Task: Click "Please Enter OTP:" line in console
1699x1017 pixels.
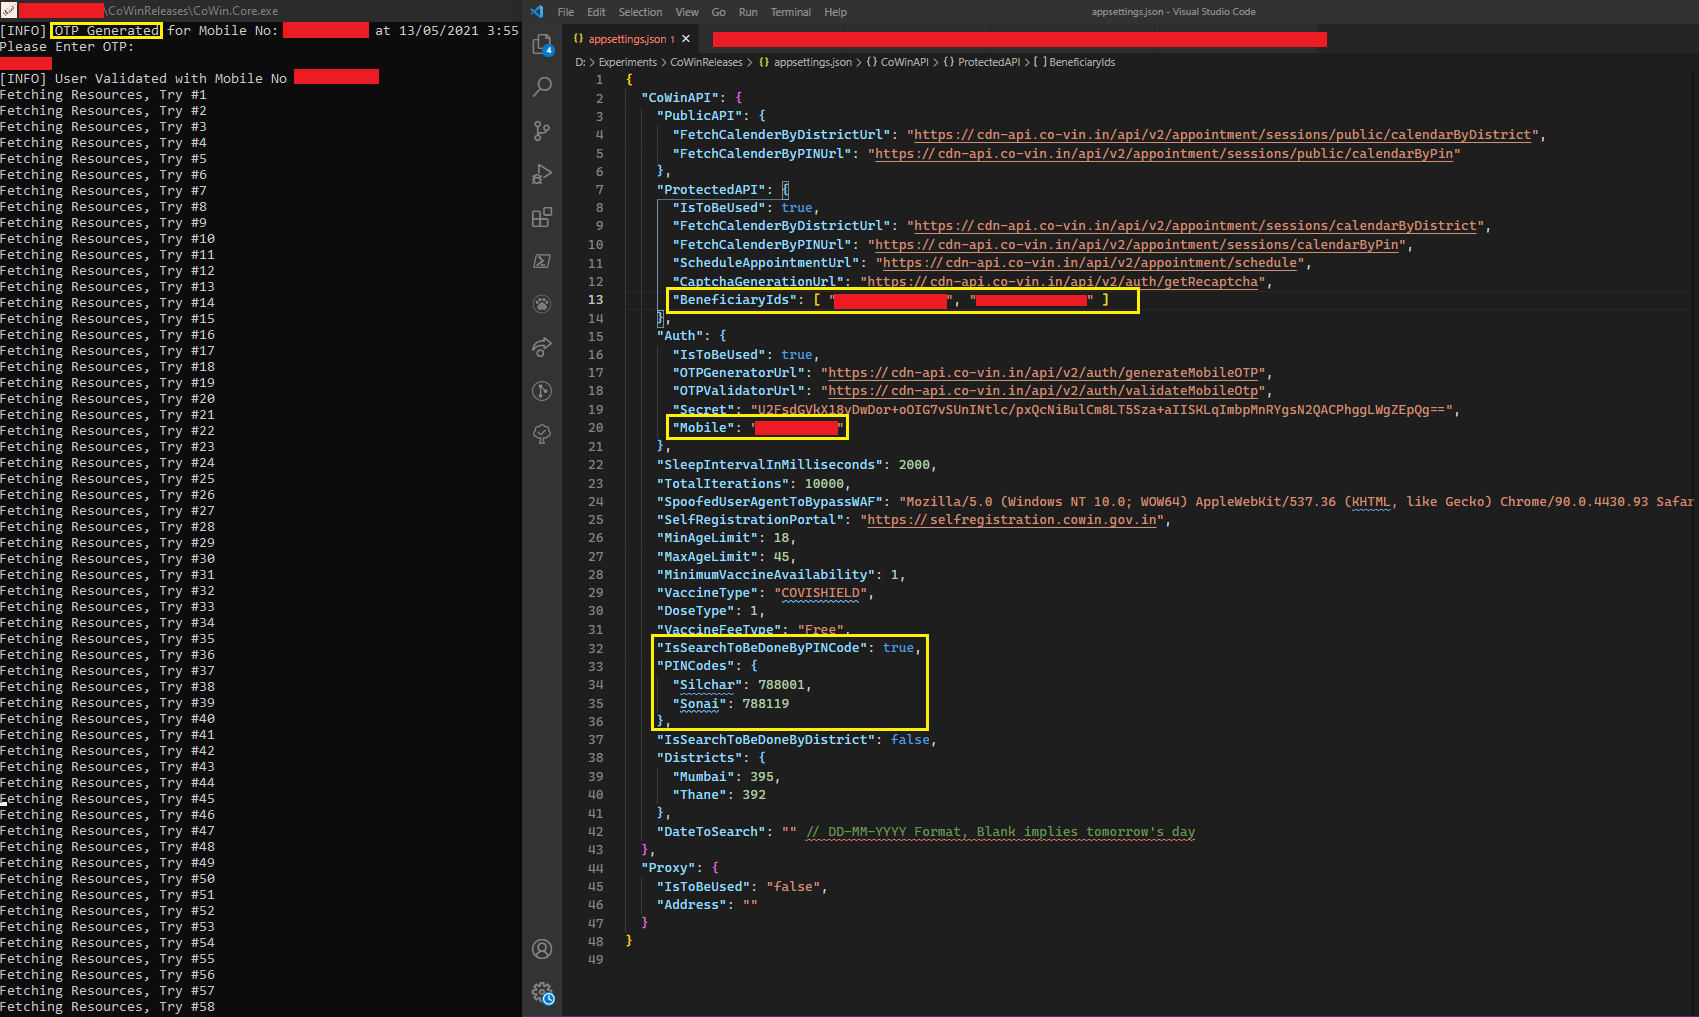Action: [66, 47]
